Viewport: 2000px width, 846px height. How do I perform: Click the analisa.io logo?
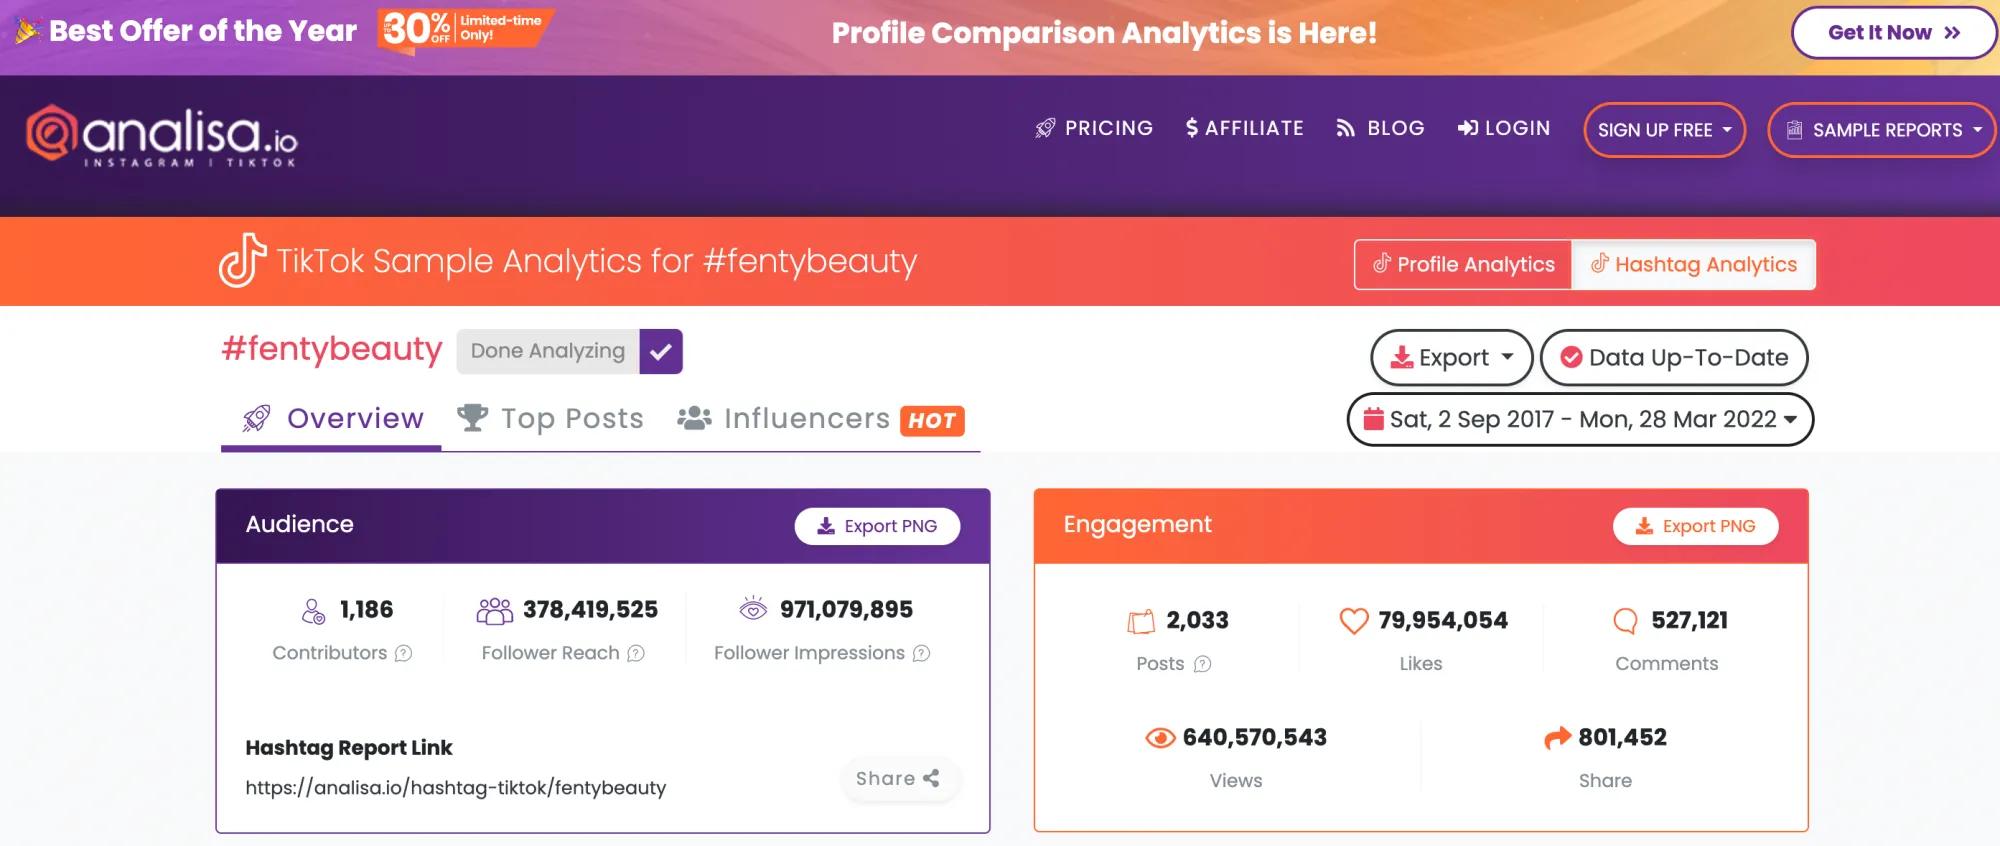click(x=161, y=135)
